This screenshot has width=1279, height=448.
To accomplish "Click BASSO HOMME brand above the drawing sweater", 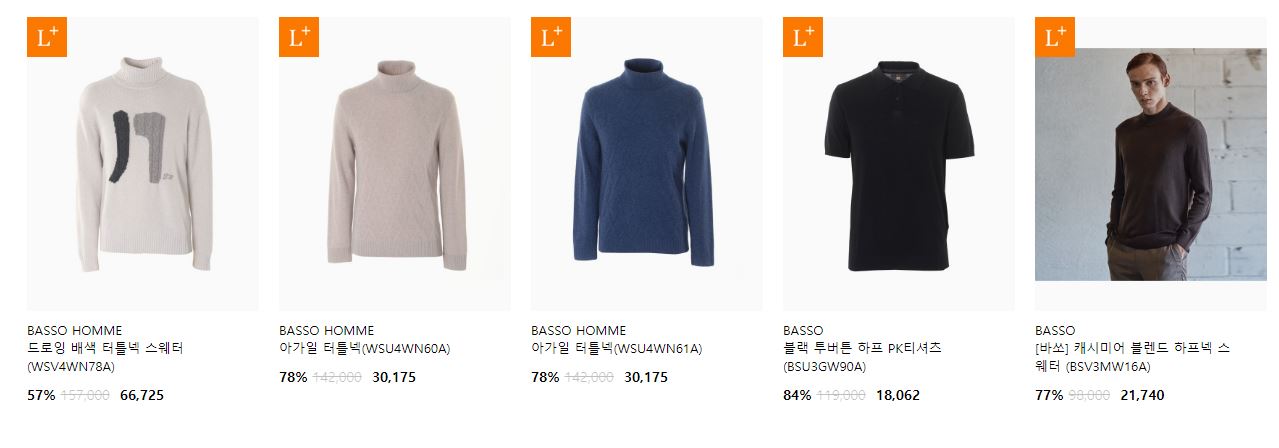I will [x=75, y=330].
